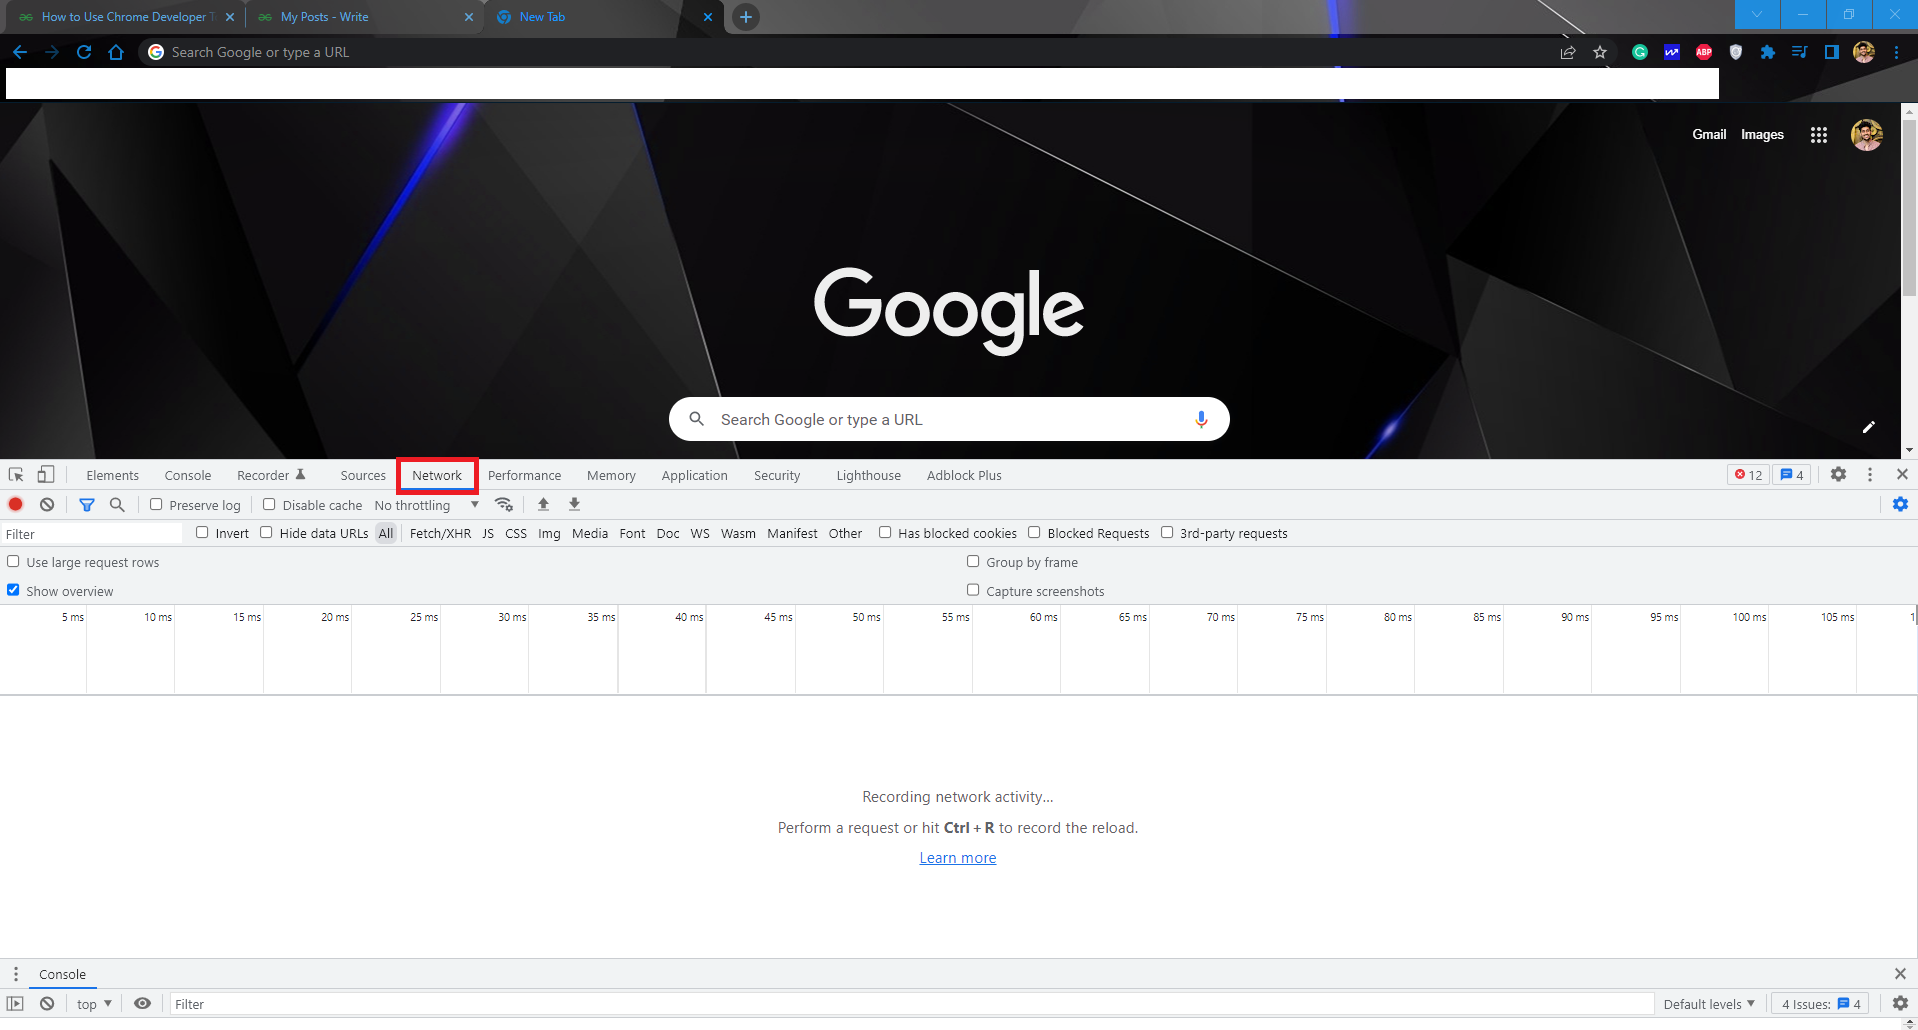
Task: Close the DevTools panel
Action: (1902, 475)
